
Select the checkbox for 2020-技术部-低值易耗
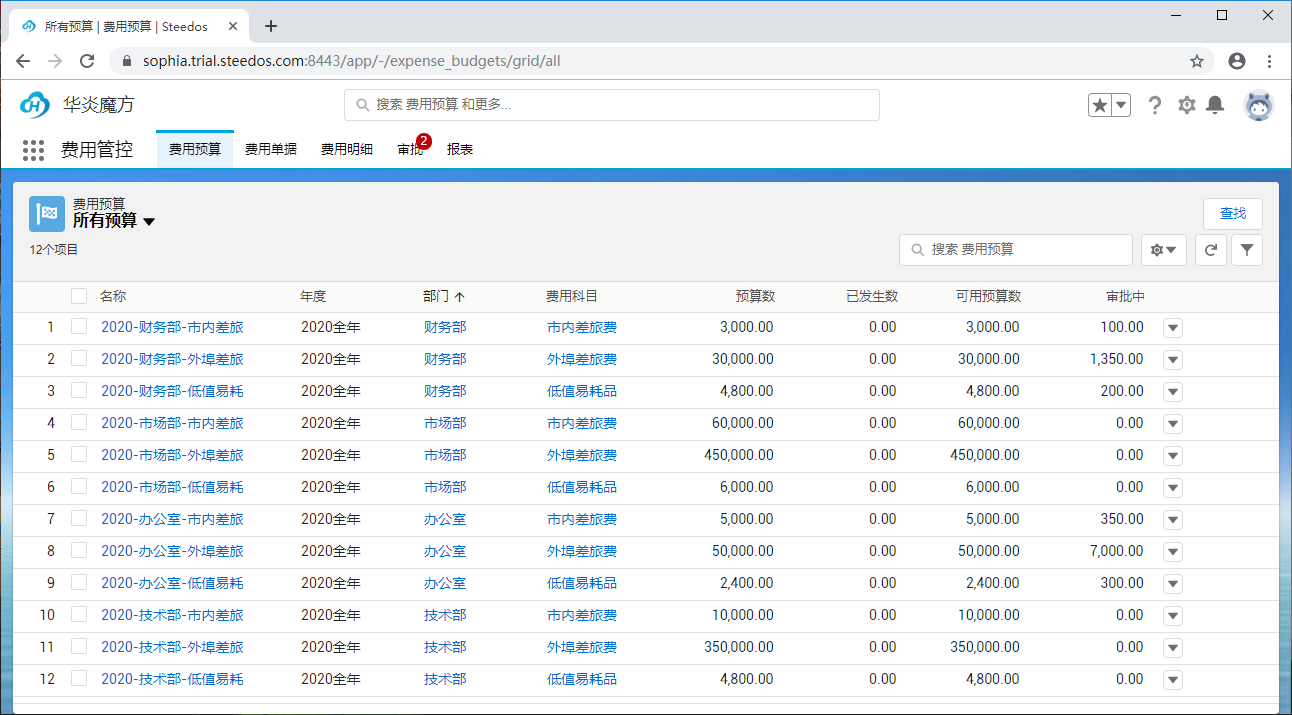pos(78,679)
